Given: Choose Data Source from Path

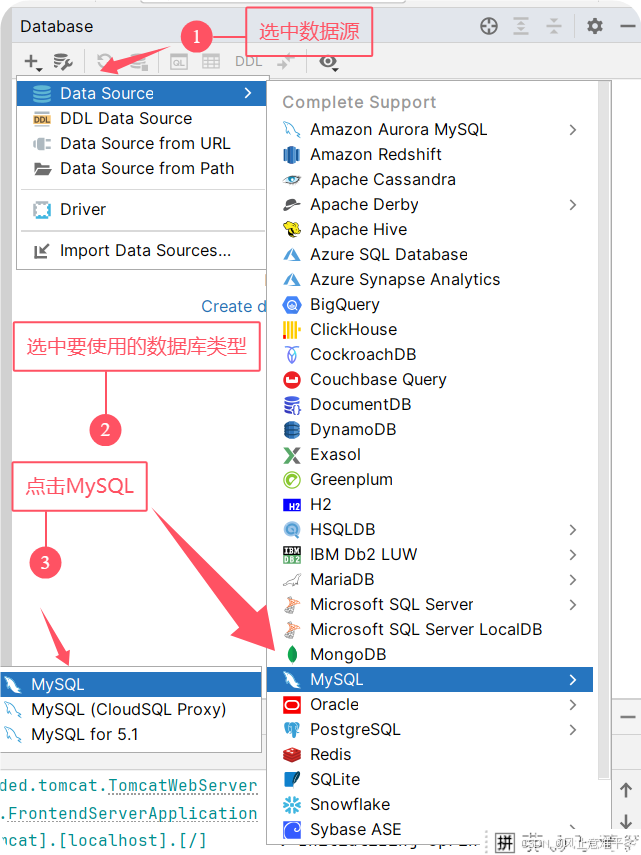Looking at the screenshot, I should [141, 168].
